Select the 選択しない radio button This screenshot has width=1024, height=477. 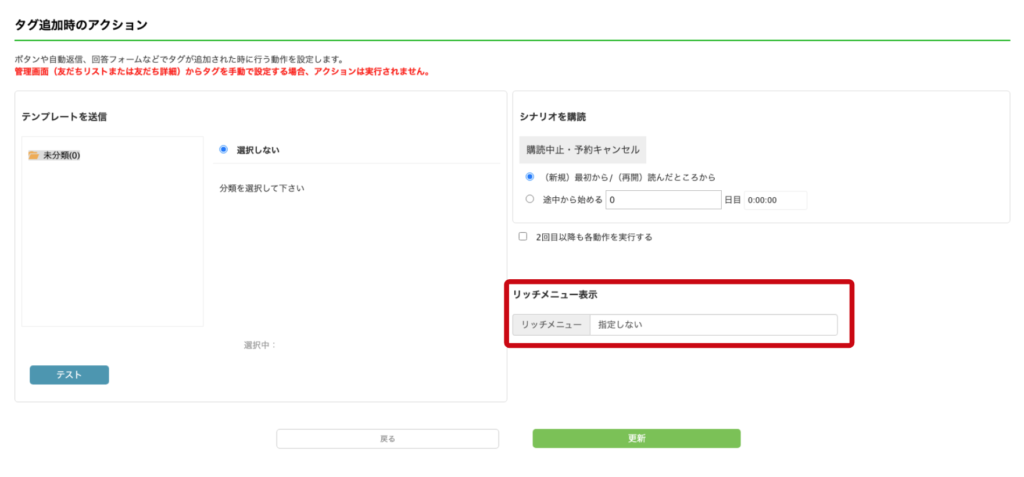click(223, 150)
